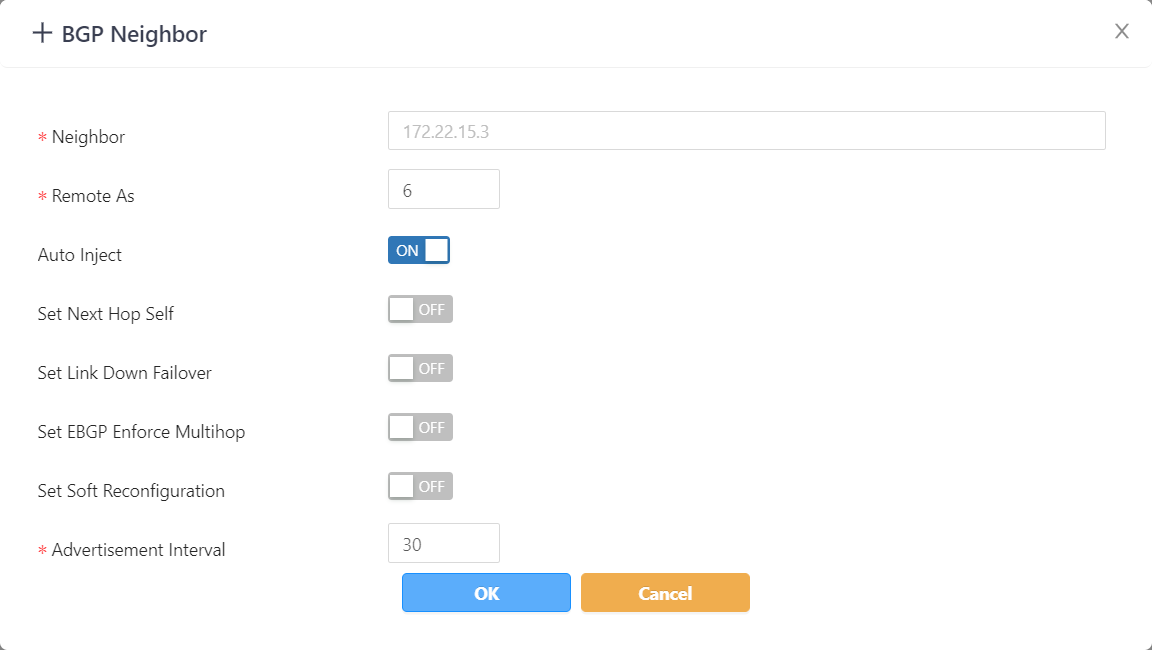Screen dimensions: 1152x650
Task: Click the Remote As label text
Action: click(x=93, y=196)
